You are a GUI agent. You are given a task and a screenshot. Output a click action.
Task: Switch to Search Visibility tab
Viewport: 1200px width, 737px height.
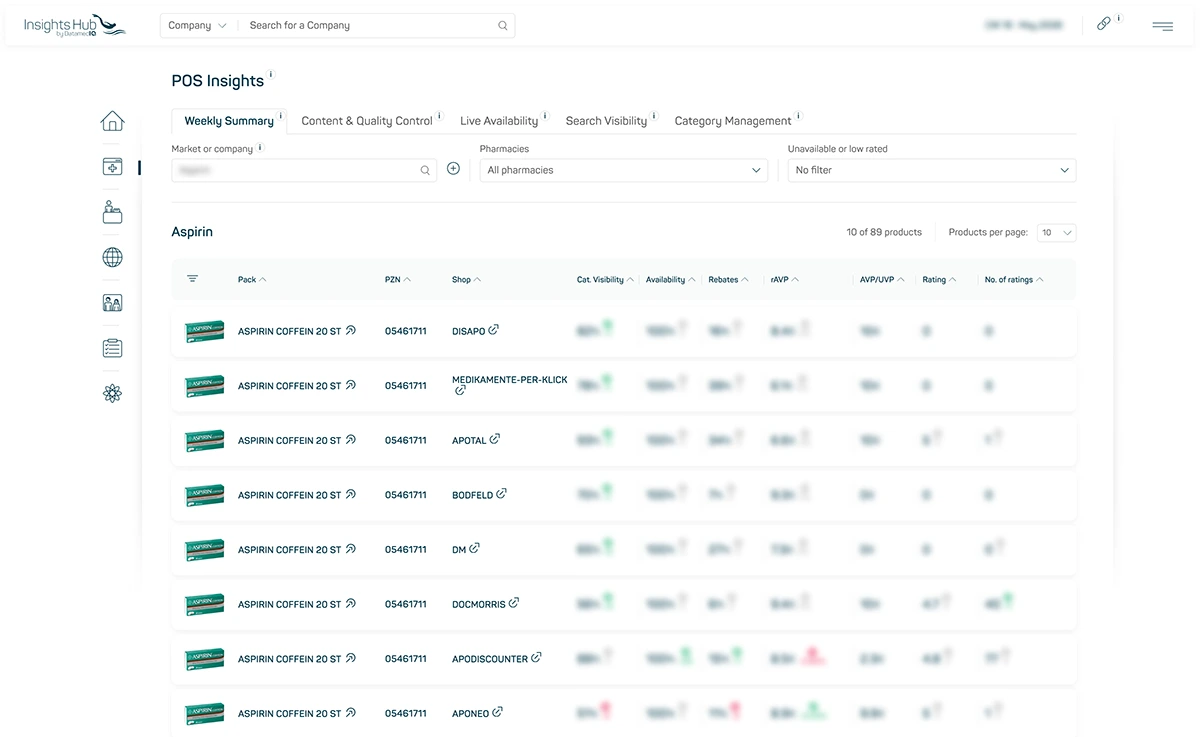[x=606, y=121]
